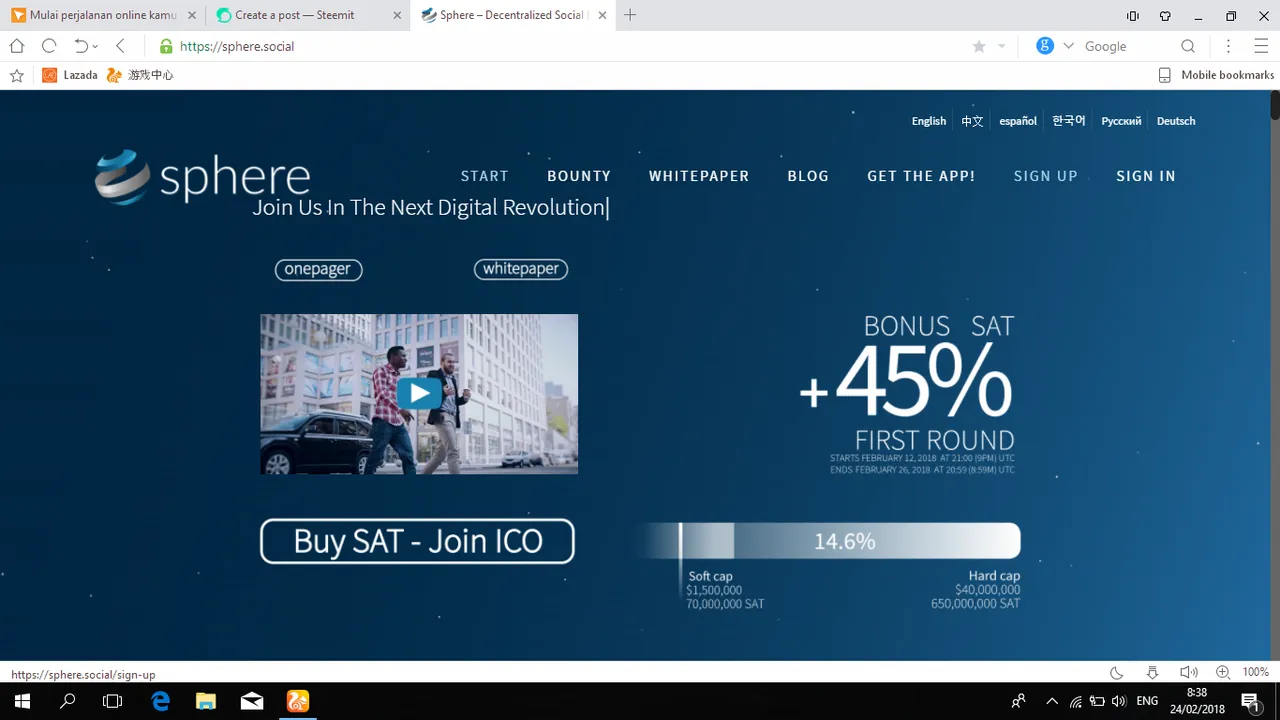The image size is (1280, 720).
Task: Open Windows taskbar search
Action: click(67, 701)
